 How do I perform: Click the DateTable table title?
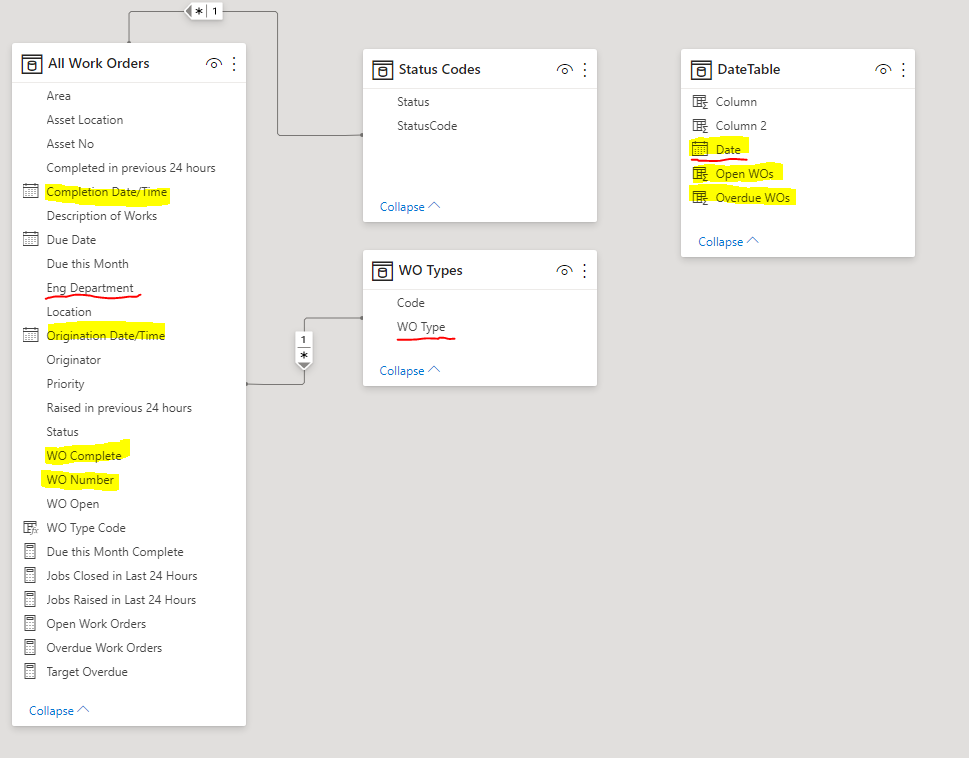click(748, 69)
